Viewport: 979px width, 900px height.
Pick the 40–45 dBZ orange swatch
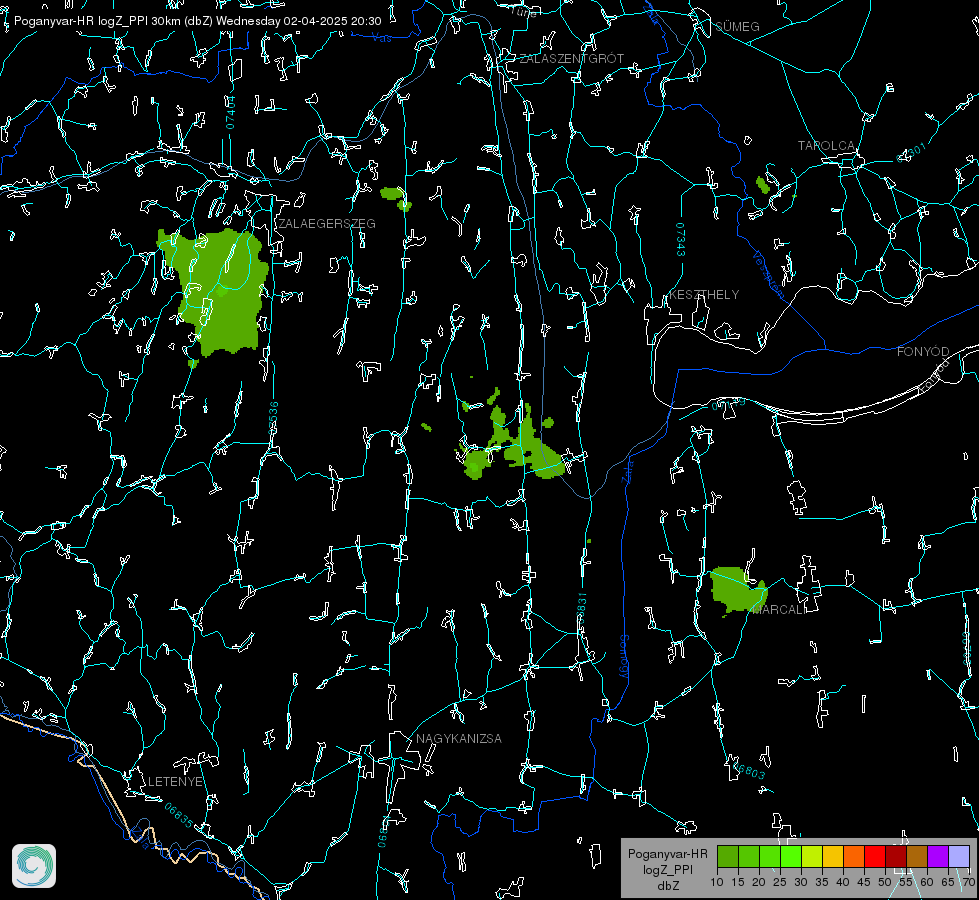854,857
